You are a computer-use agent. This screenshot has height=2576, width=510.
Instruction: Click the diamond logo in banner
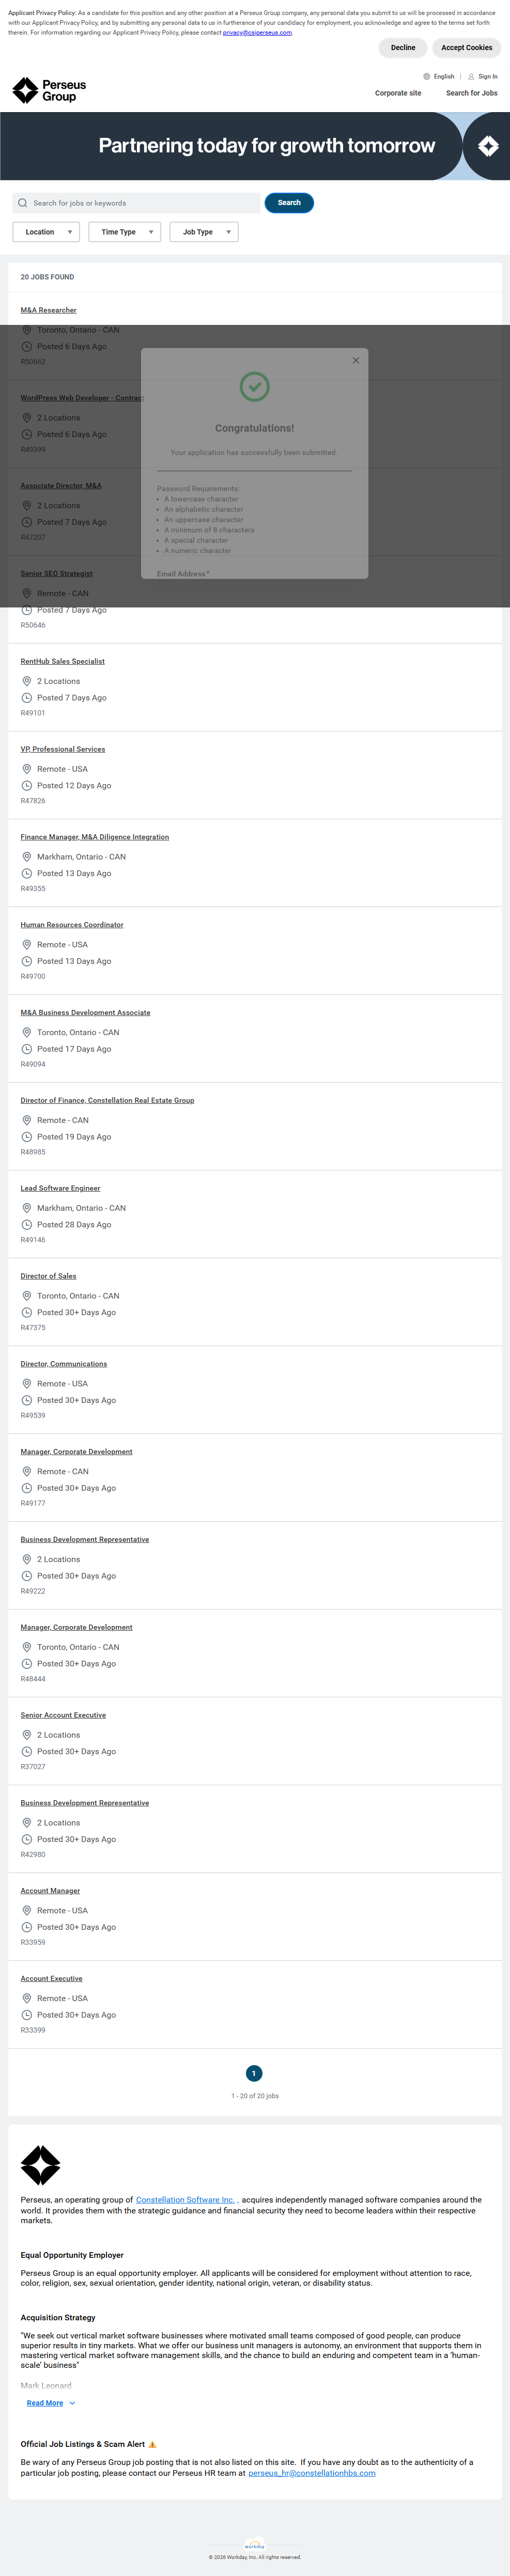pyautogui.click(x=488, y=147)
